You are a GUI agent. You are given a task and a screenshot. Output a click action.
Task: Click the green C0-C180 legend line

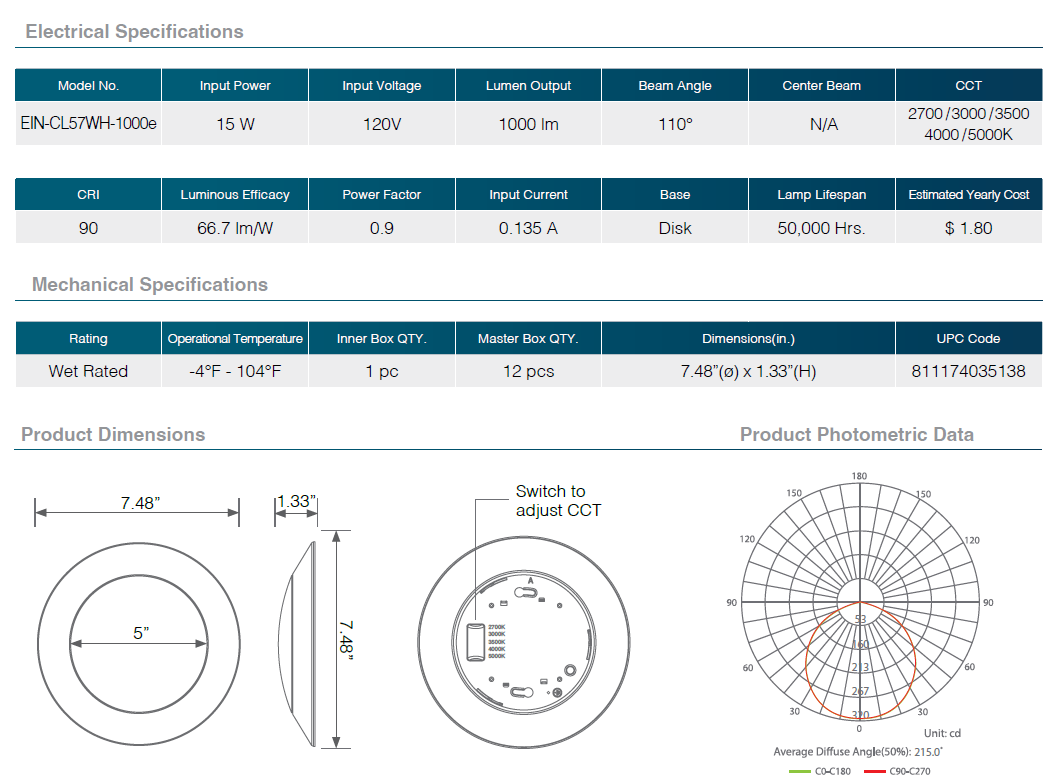(801, 770)
